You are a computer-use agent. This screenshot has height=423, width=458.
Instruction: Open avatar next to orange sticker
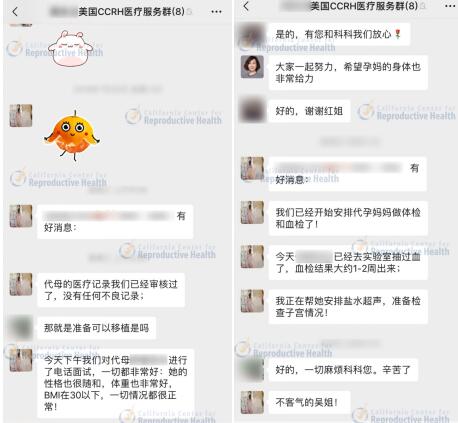pos(21,116)
